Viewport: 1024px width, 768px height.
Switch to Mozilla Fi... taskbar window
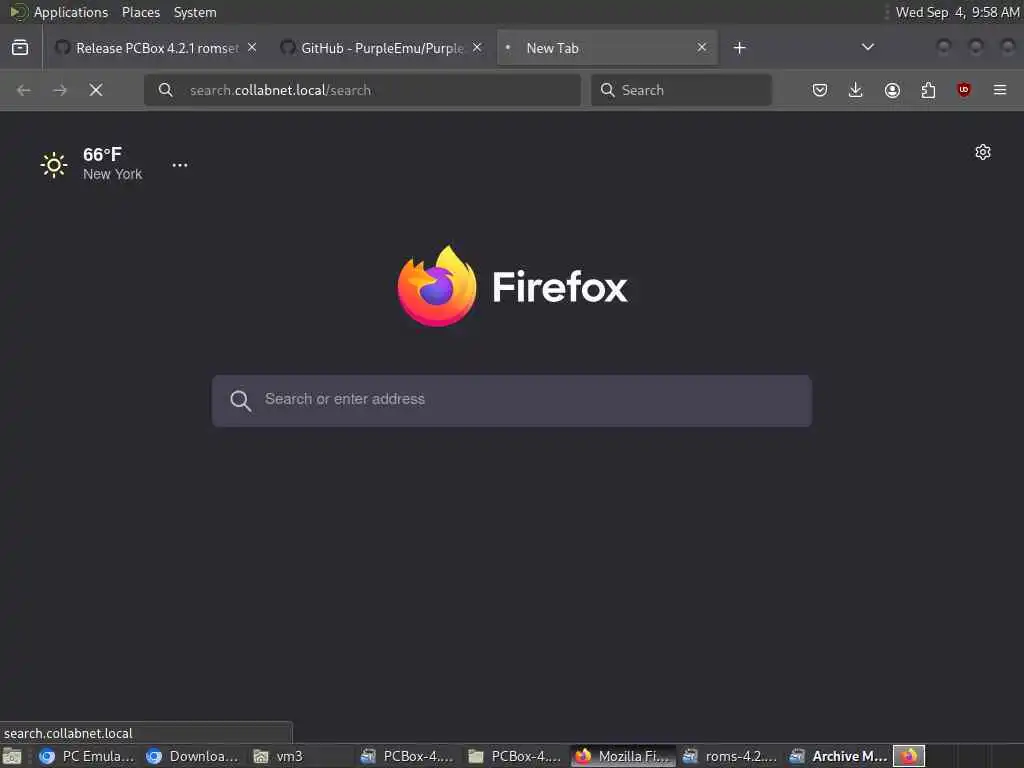622,756
